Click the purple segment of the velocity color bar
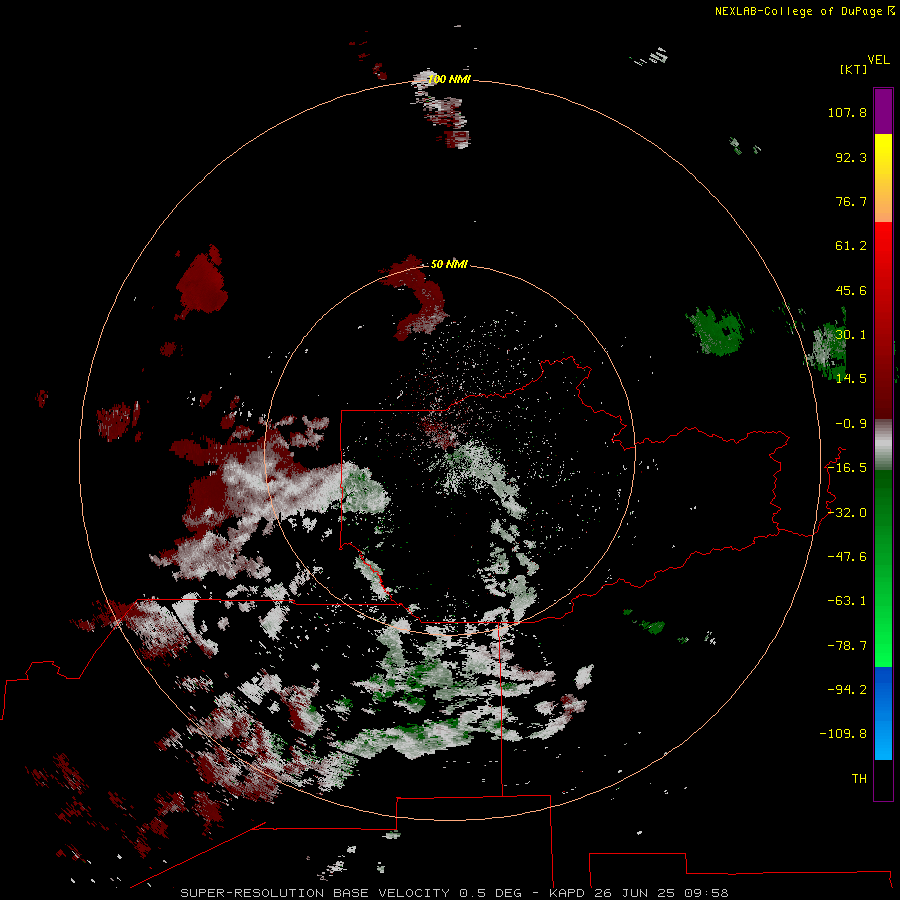This screenshot has width=900, height=900. pyautogui.click(x=883, y=111)
